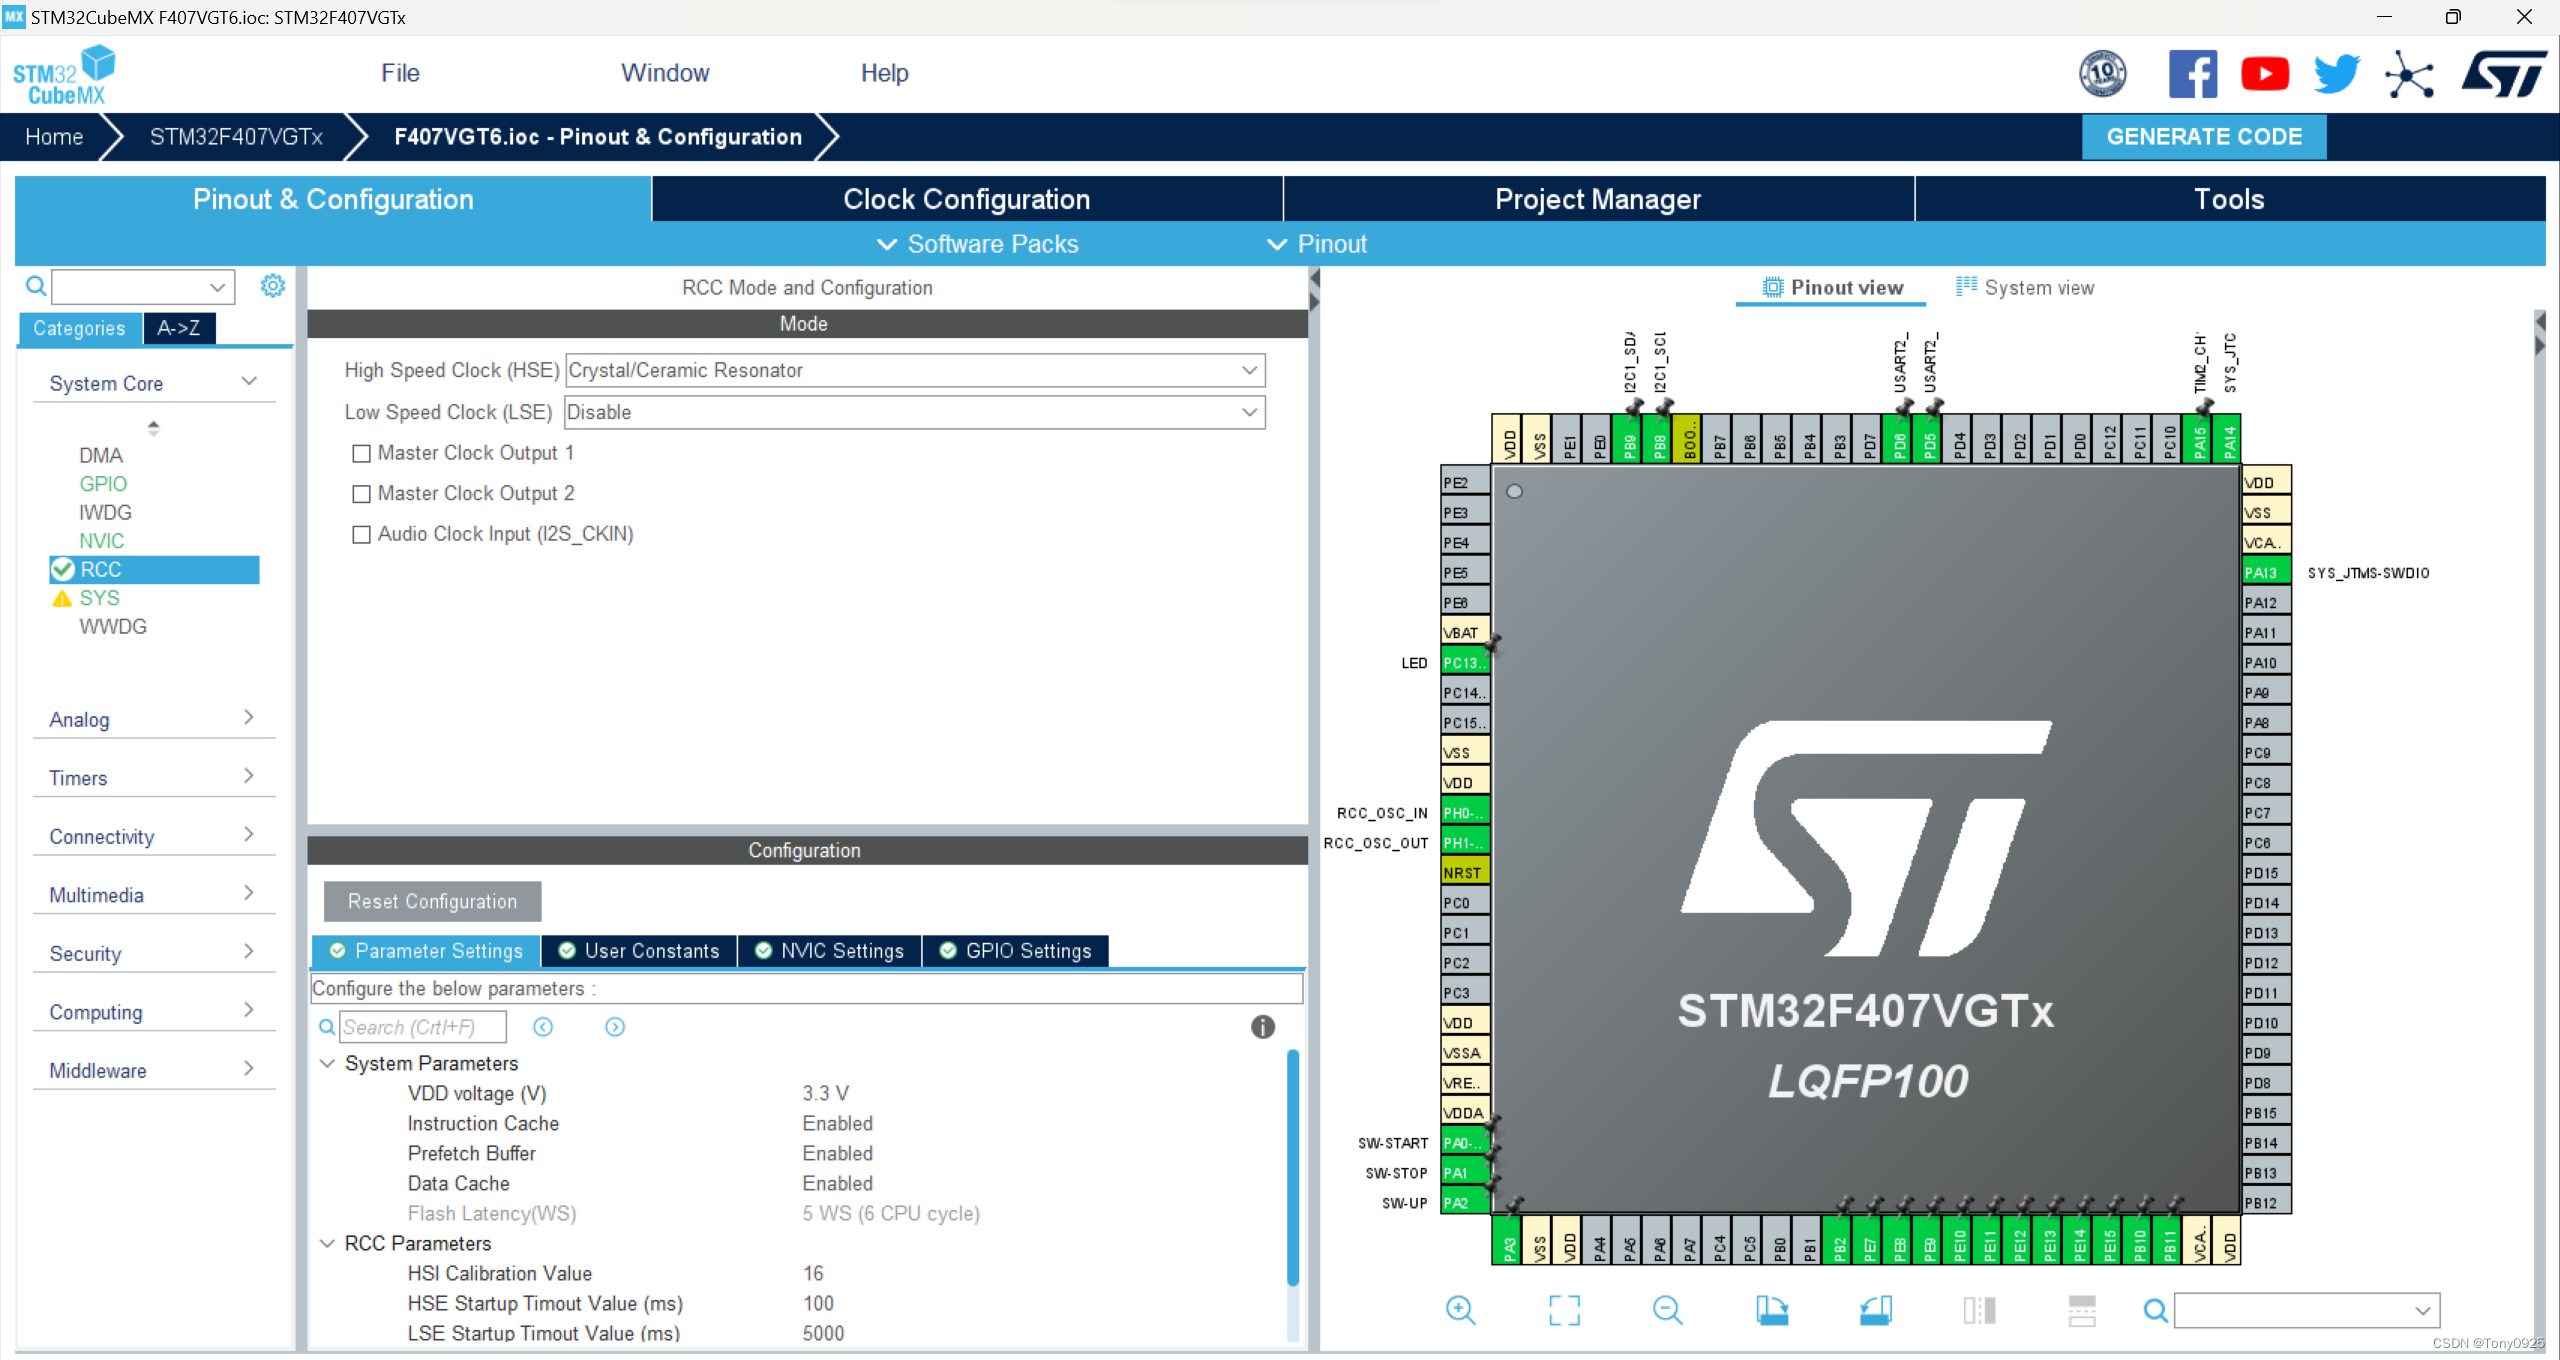Expand the High Speed Clock HSE dropdown
The height and width of the screenshot is (1360, 2560).
1250,369
